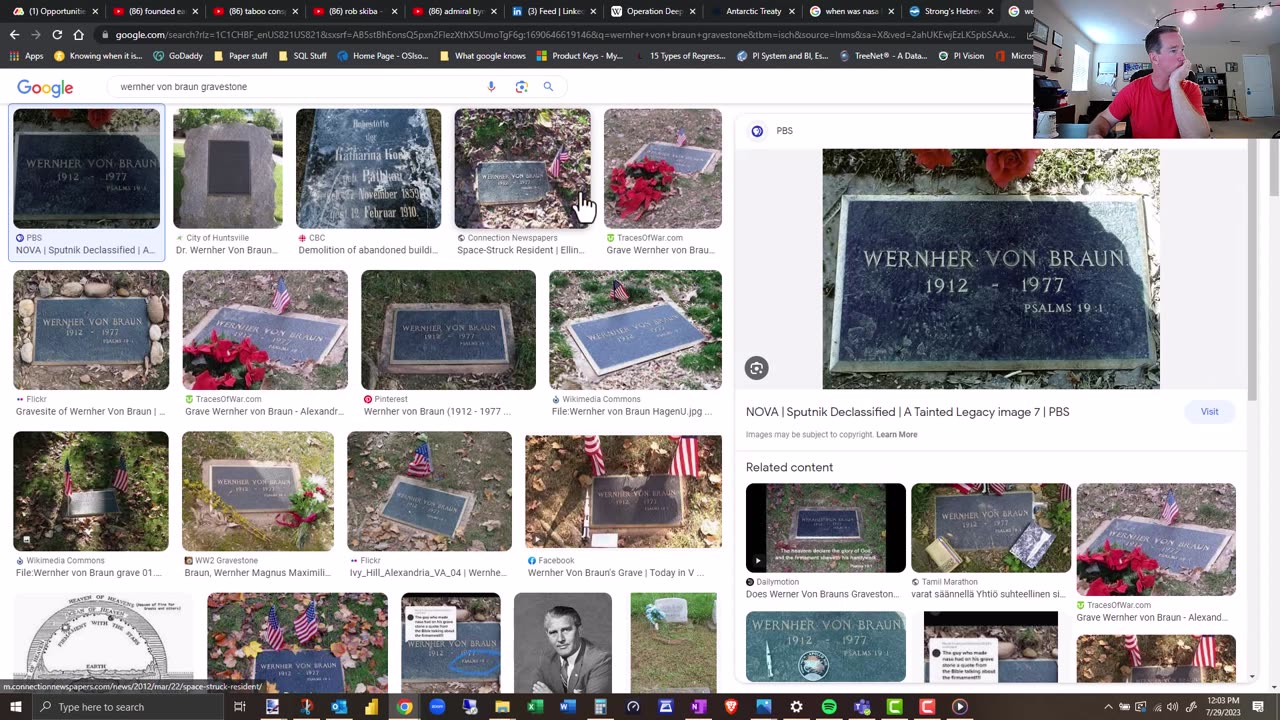The height and width of the screenshot is (720, 1280).
Task: Open File Explorer from the taskbar
Action: point(502,707)
